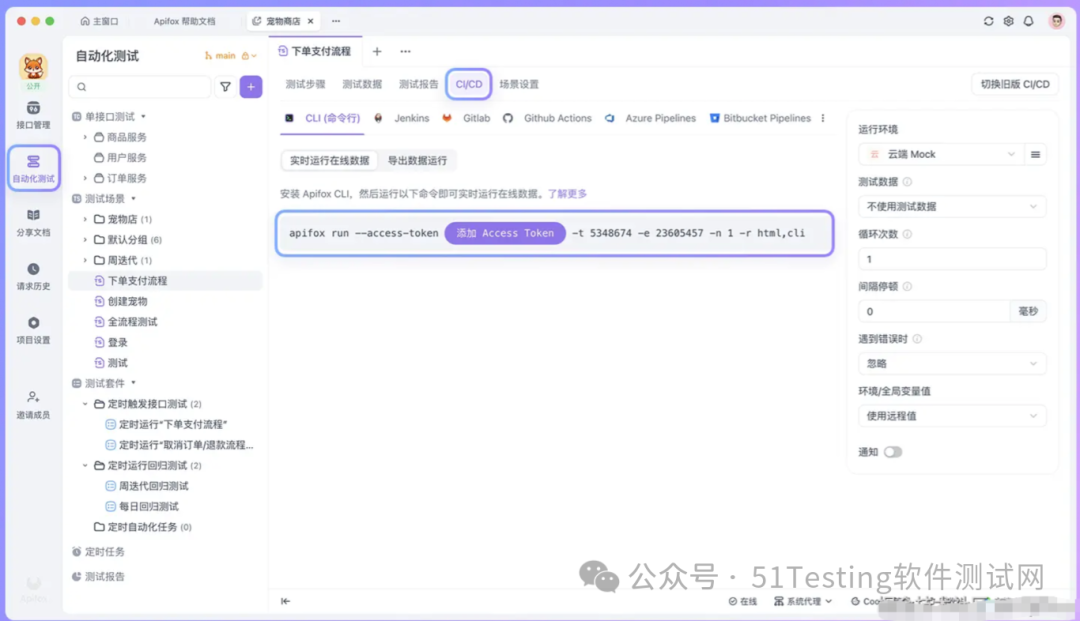Open 分享文档 in the sidebar
This screenshot has height=621, width=1080.
click(x=33, y=222)
